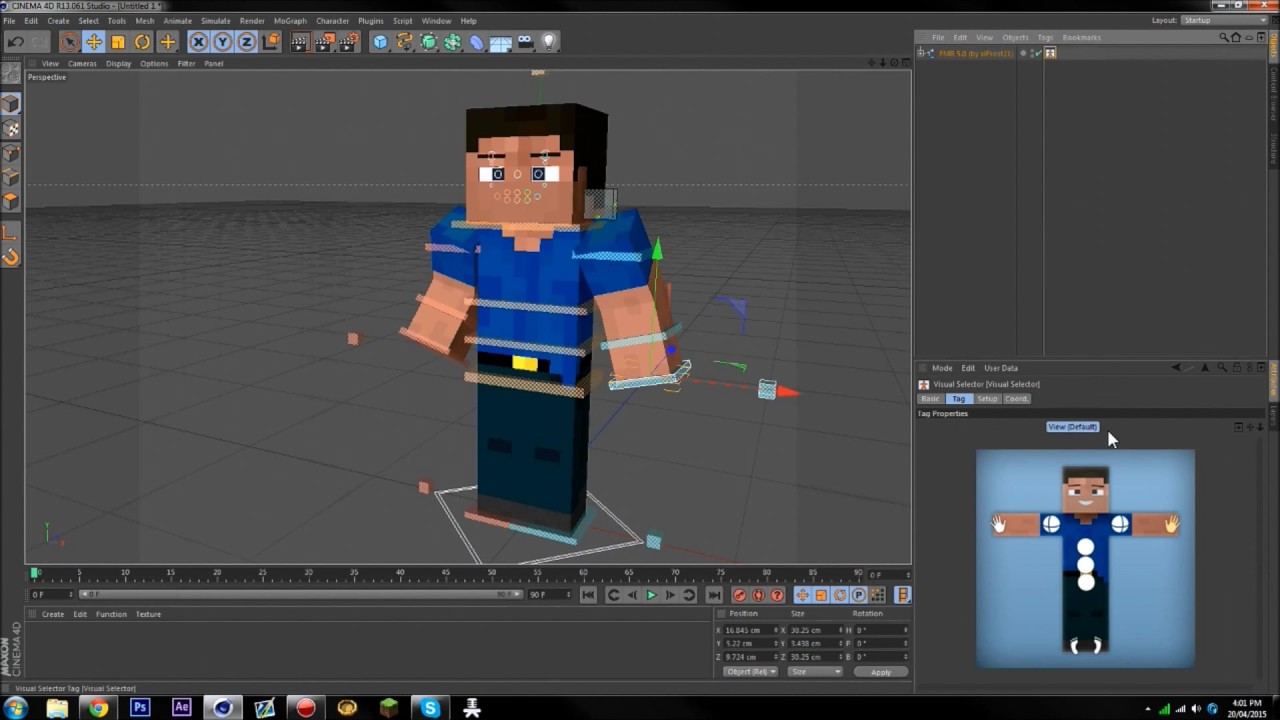Toggle the Parameter keyframe recording button

pos(858,595)
